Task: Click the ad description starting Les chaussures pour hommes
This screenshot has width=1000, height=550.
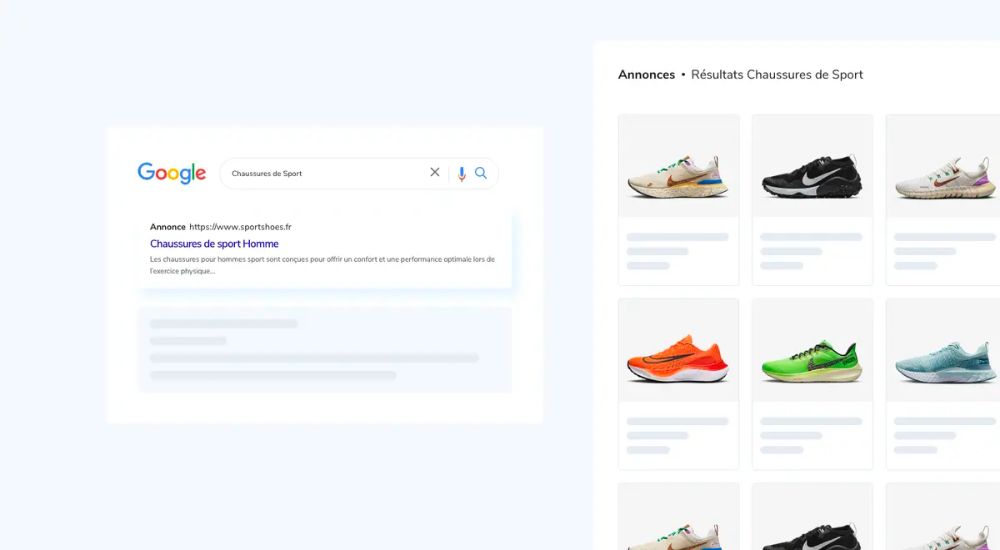Action: point(322,265)
